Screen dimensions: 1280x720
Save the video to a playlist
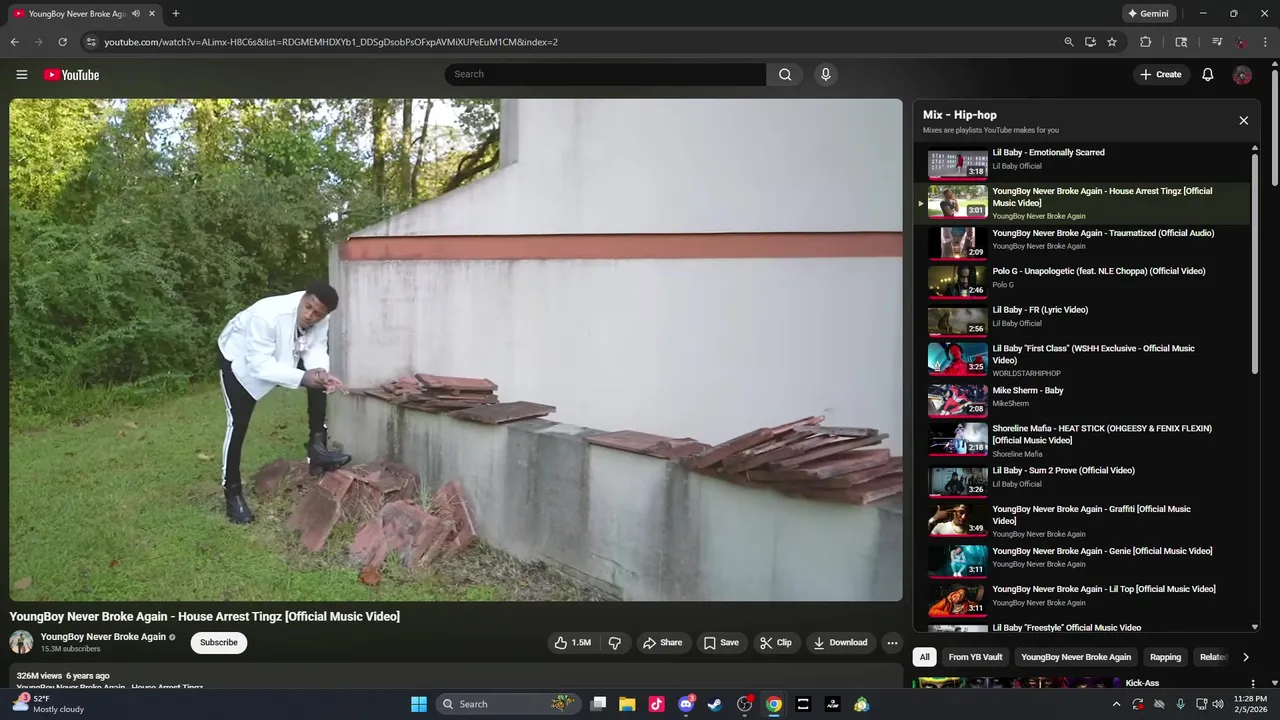[721, 643]
